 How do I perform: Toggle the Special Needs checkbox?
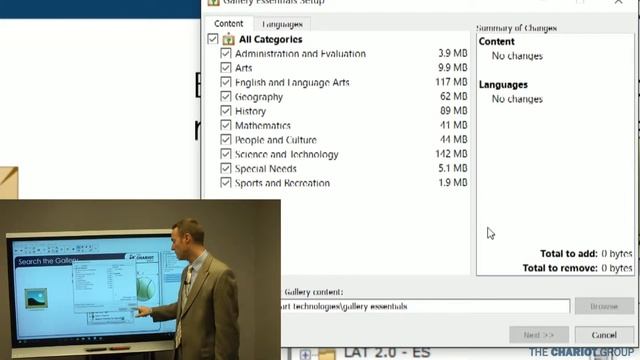(225, 169)
